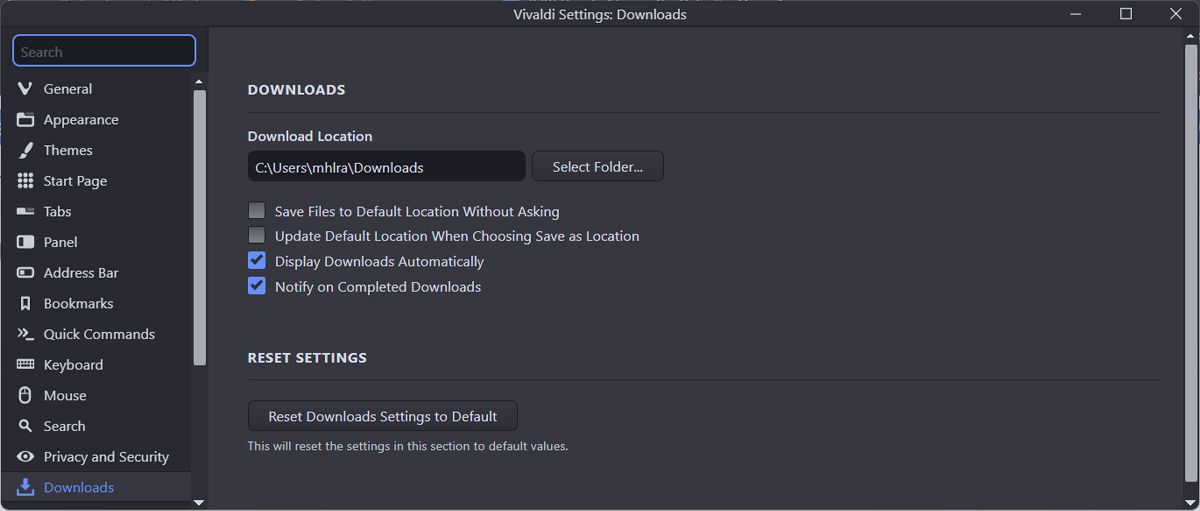Screen dimensions: 1200x511
Task: Click the Themes brush icon in sidebar
Action: 26,150
